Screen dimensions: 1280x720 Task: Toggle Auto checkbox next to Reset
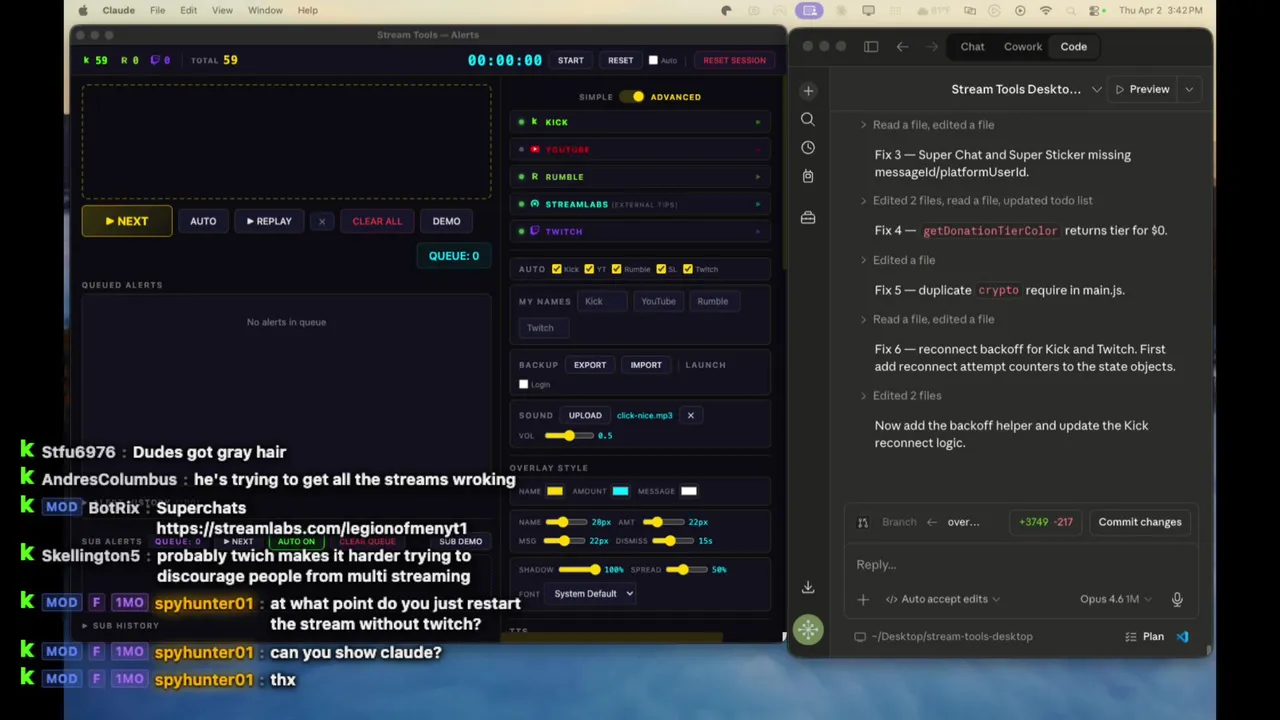pos(653,60)
